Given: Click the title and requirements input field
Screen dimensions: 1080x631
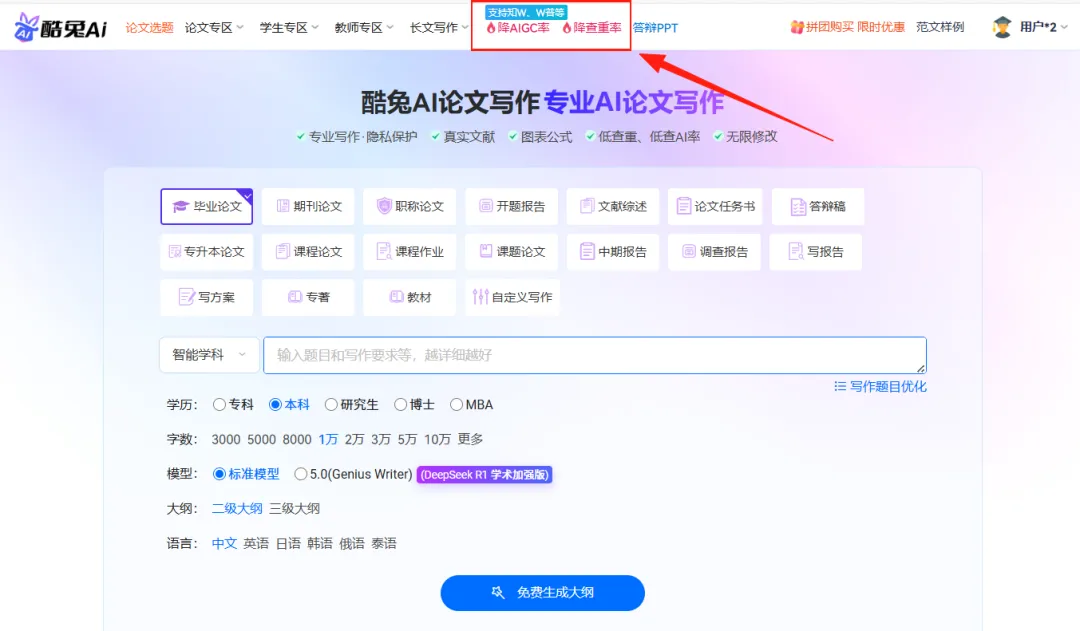Looking at the screenshot, I should point(594,355).
